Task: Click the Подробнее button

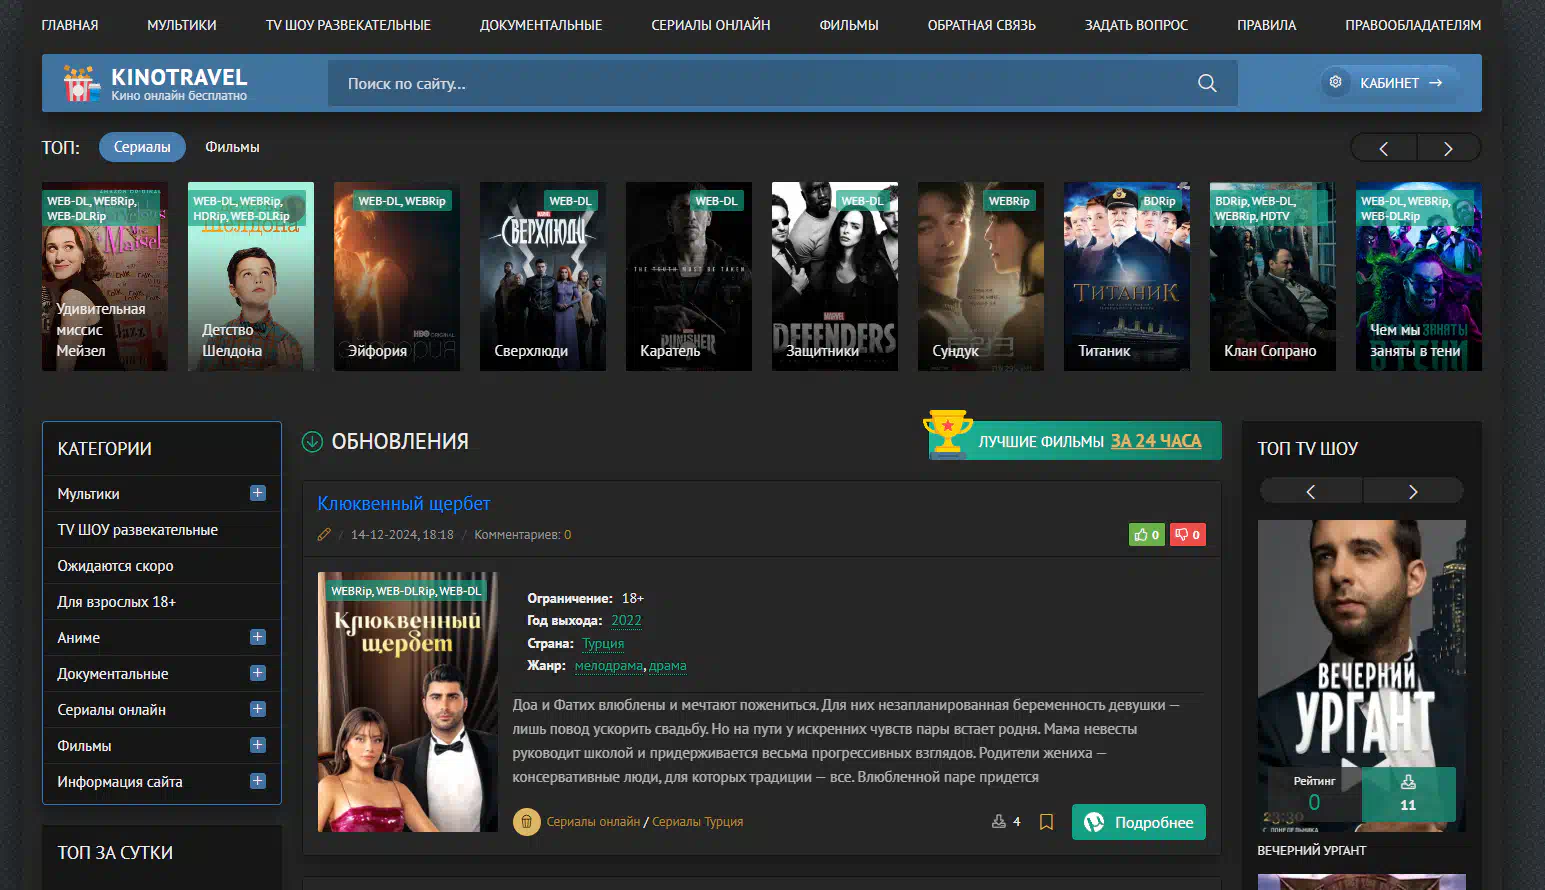Action: point(1138,822)
